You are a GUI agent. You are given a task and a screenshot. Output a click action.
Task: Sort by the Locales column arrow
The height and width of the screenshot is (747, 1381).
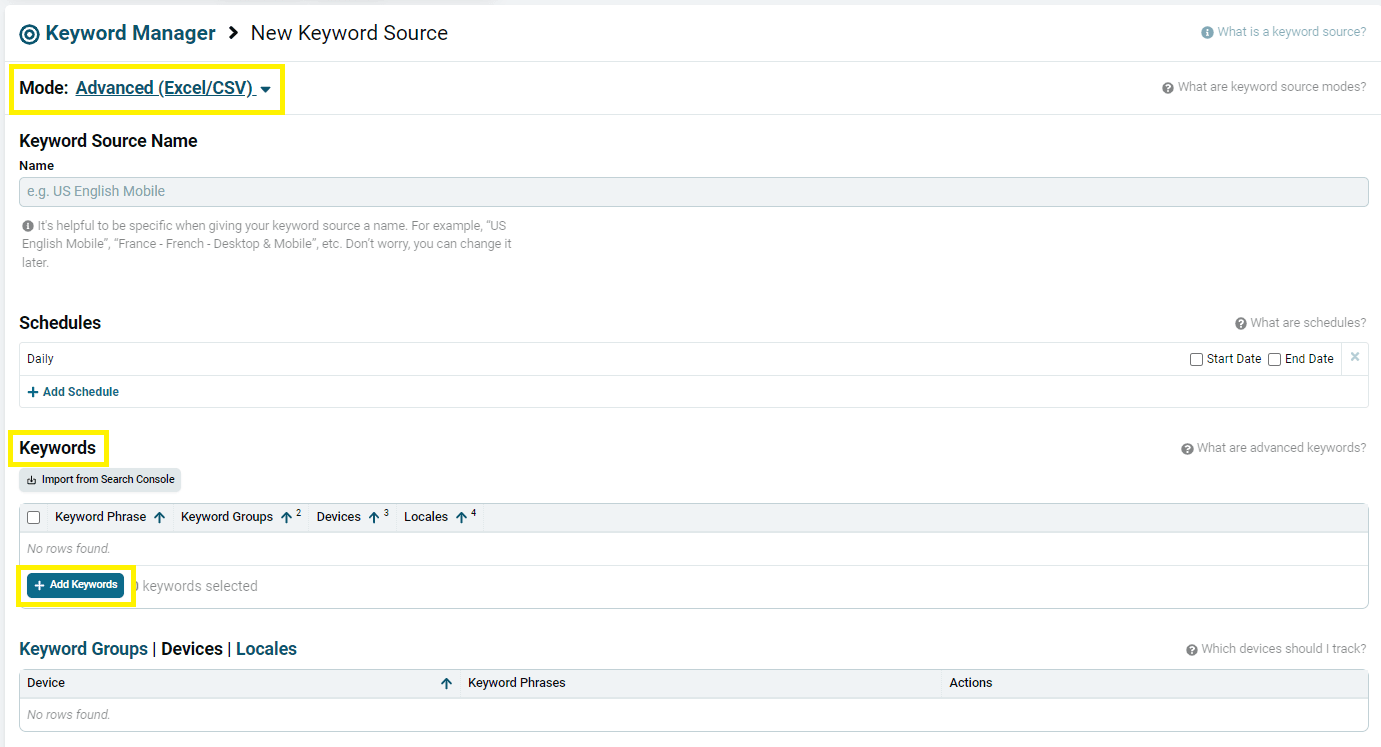461,518
